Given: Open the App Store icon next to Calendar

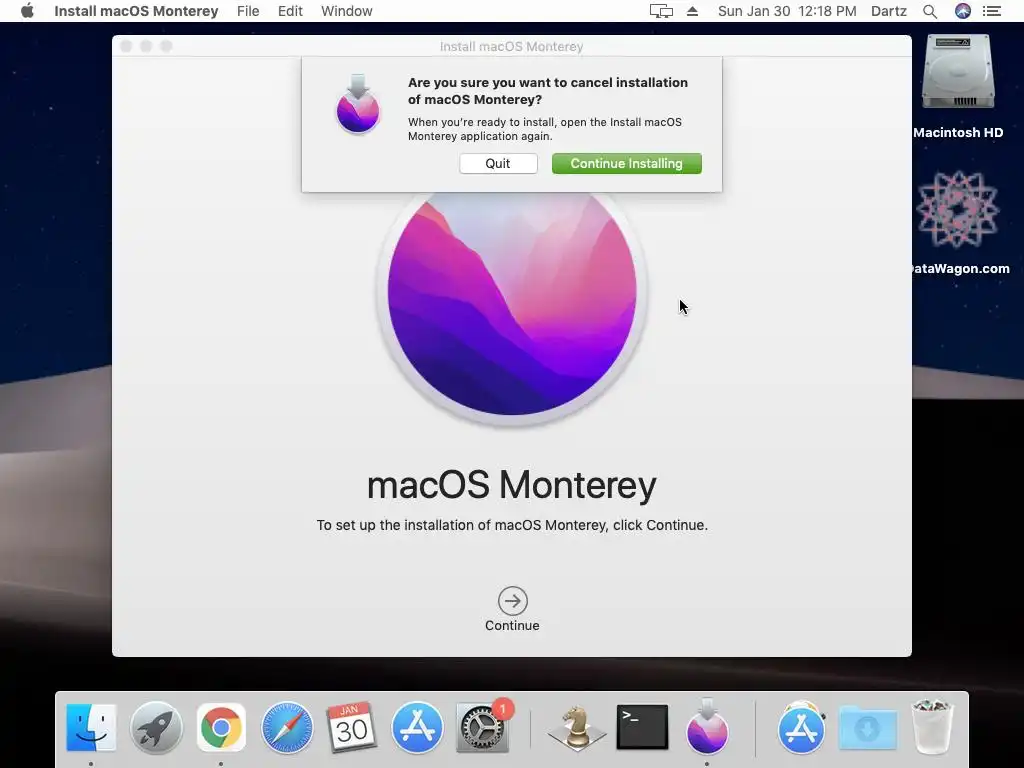Looking at the screenshot, I should (x=417, y=727).
